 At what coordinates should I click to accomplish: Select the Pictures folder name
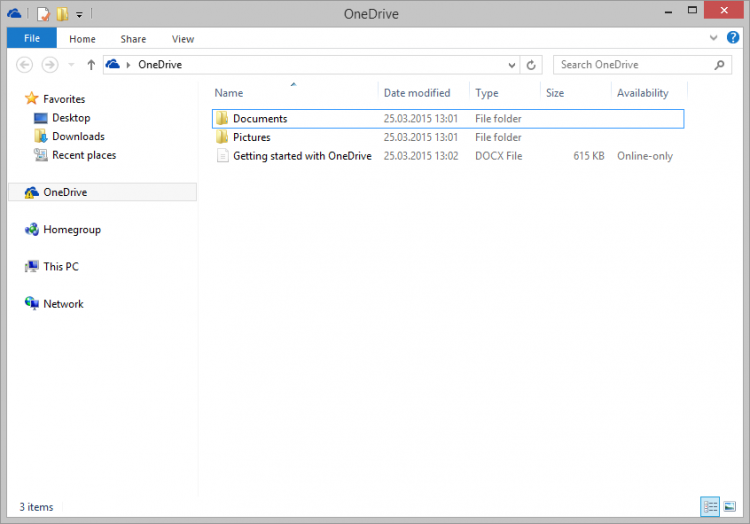(x=252, y=137)
